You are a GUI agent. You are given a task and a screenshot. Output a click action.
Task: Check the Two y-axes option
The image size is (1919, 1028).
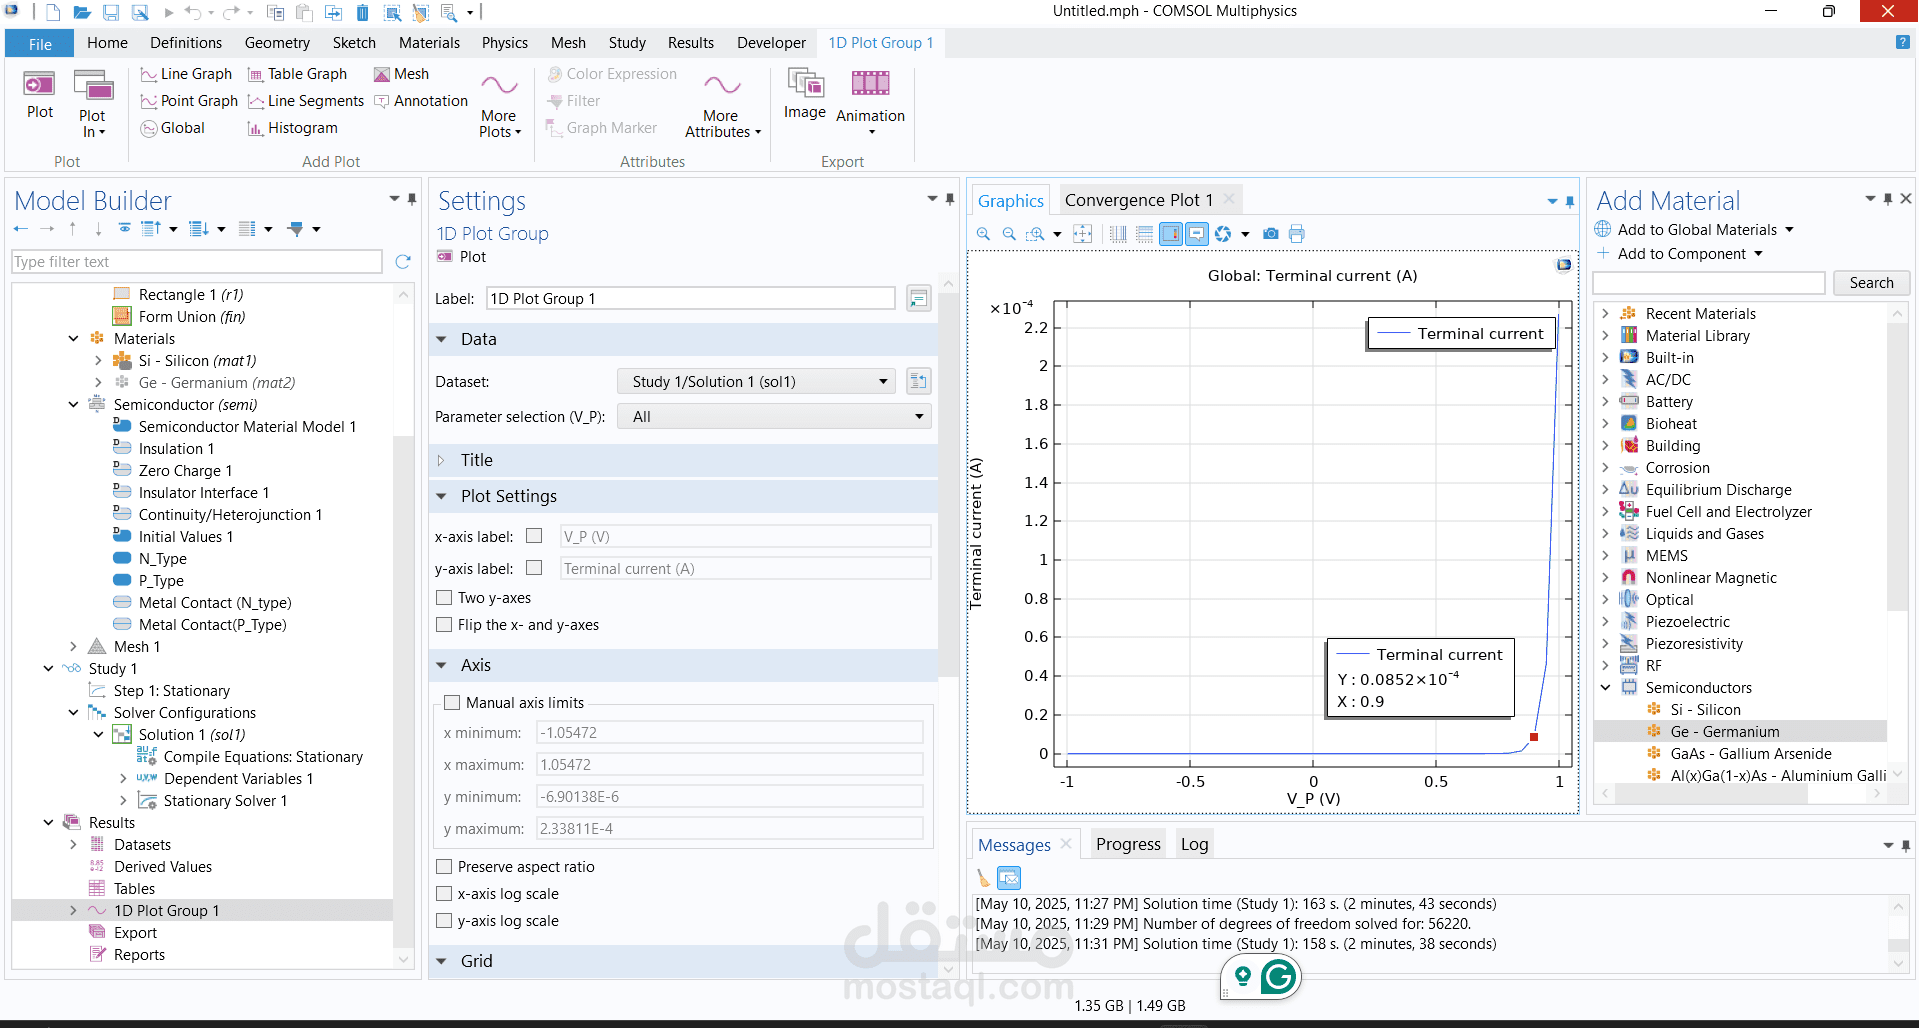click(445, 598)
